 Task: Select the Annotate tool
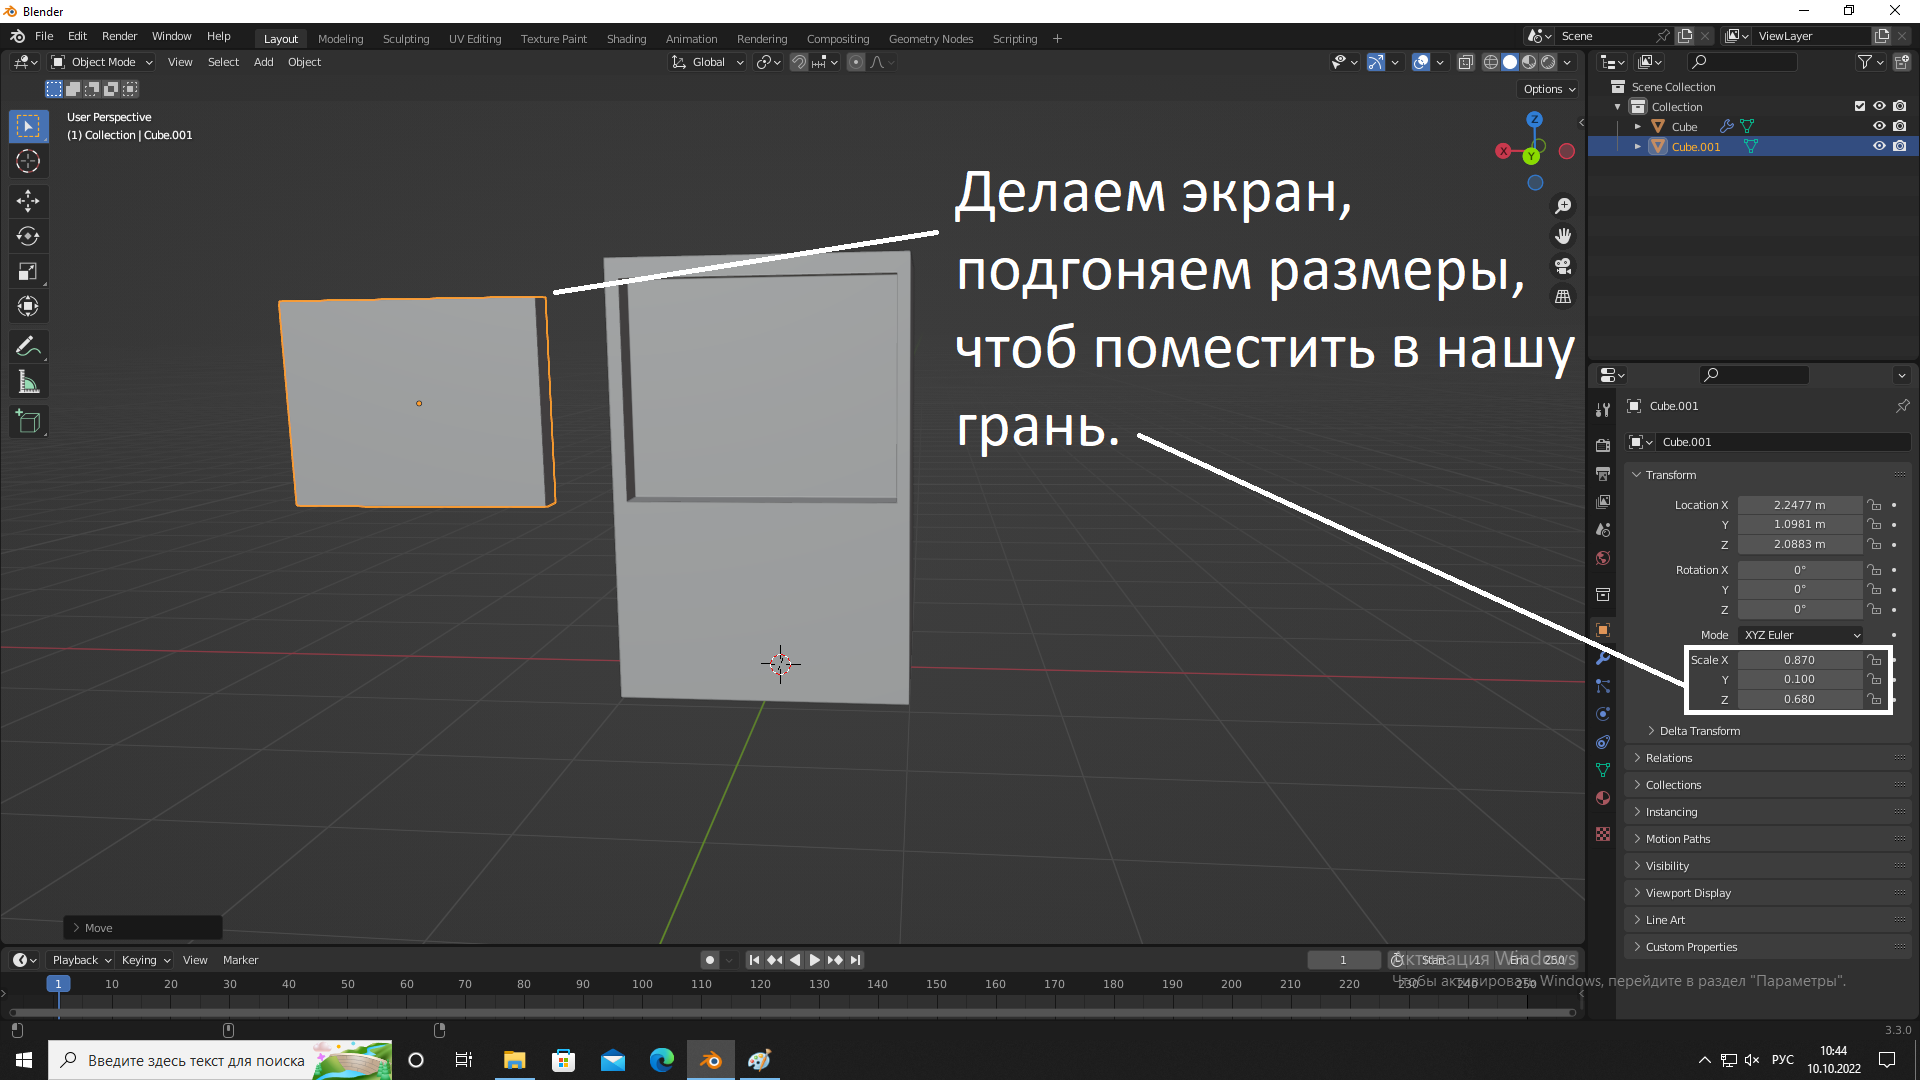28,347
